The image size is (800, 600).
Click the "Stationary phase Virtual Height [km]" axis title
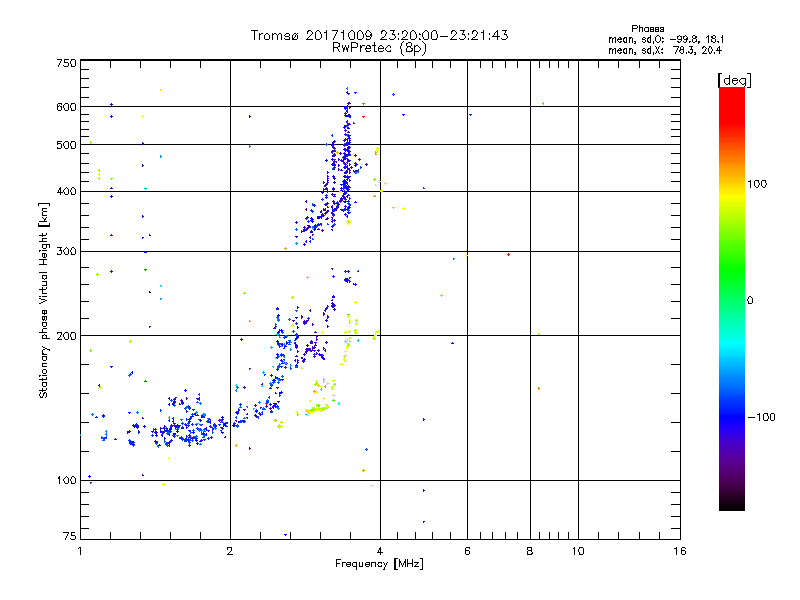tap(44, 300)
